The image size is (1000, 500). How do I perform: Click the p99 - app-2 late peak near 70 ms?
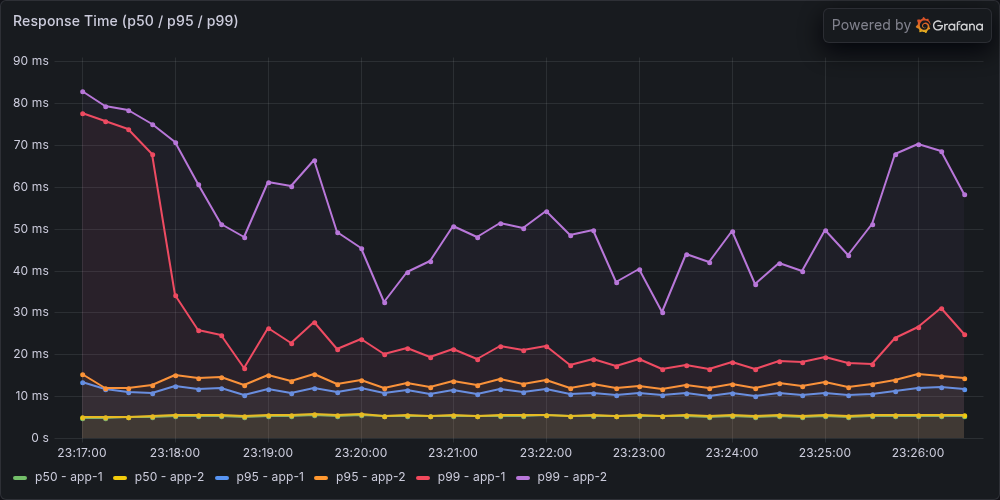pos(918,144)
